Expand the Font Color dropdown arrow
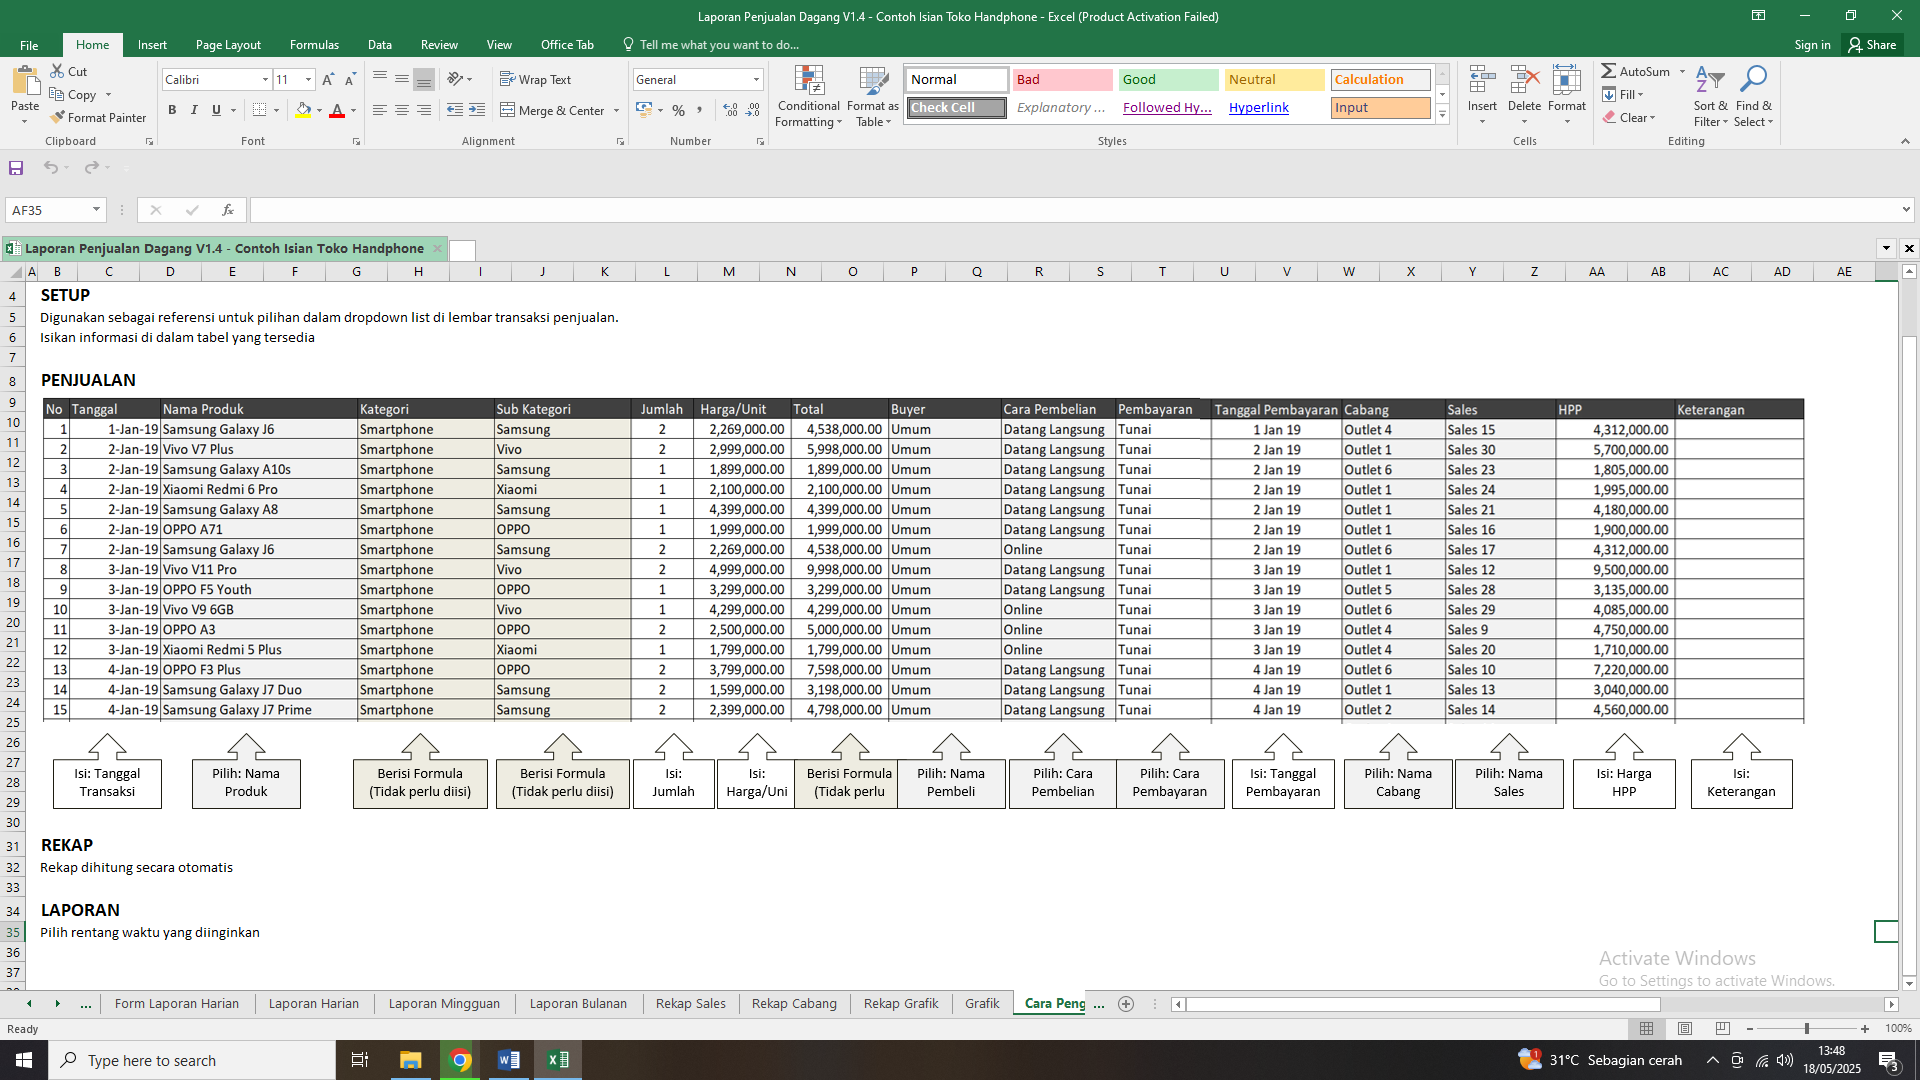 (353, 110)
